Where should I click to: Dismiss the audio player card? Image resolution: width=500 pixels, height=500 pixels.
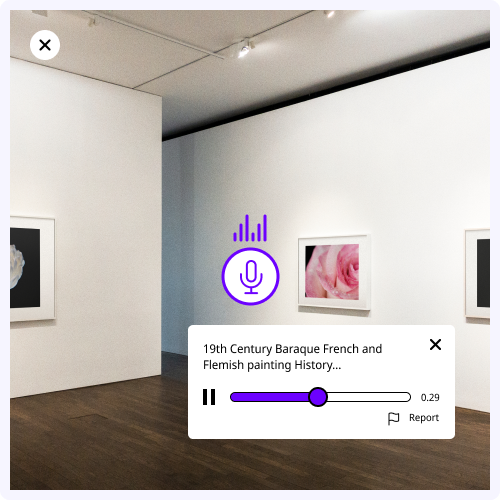coord(435,344)
